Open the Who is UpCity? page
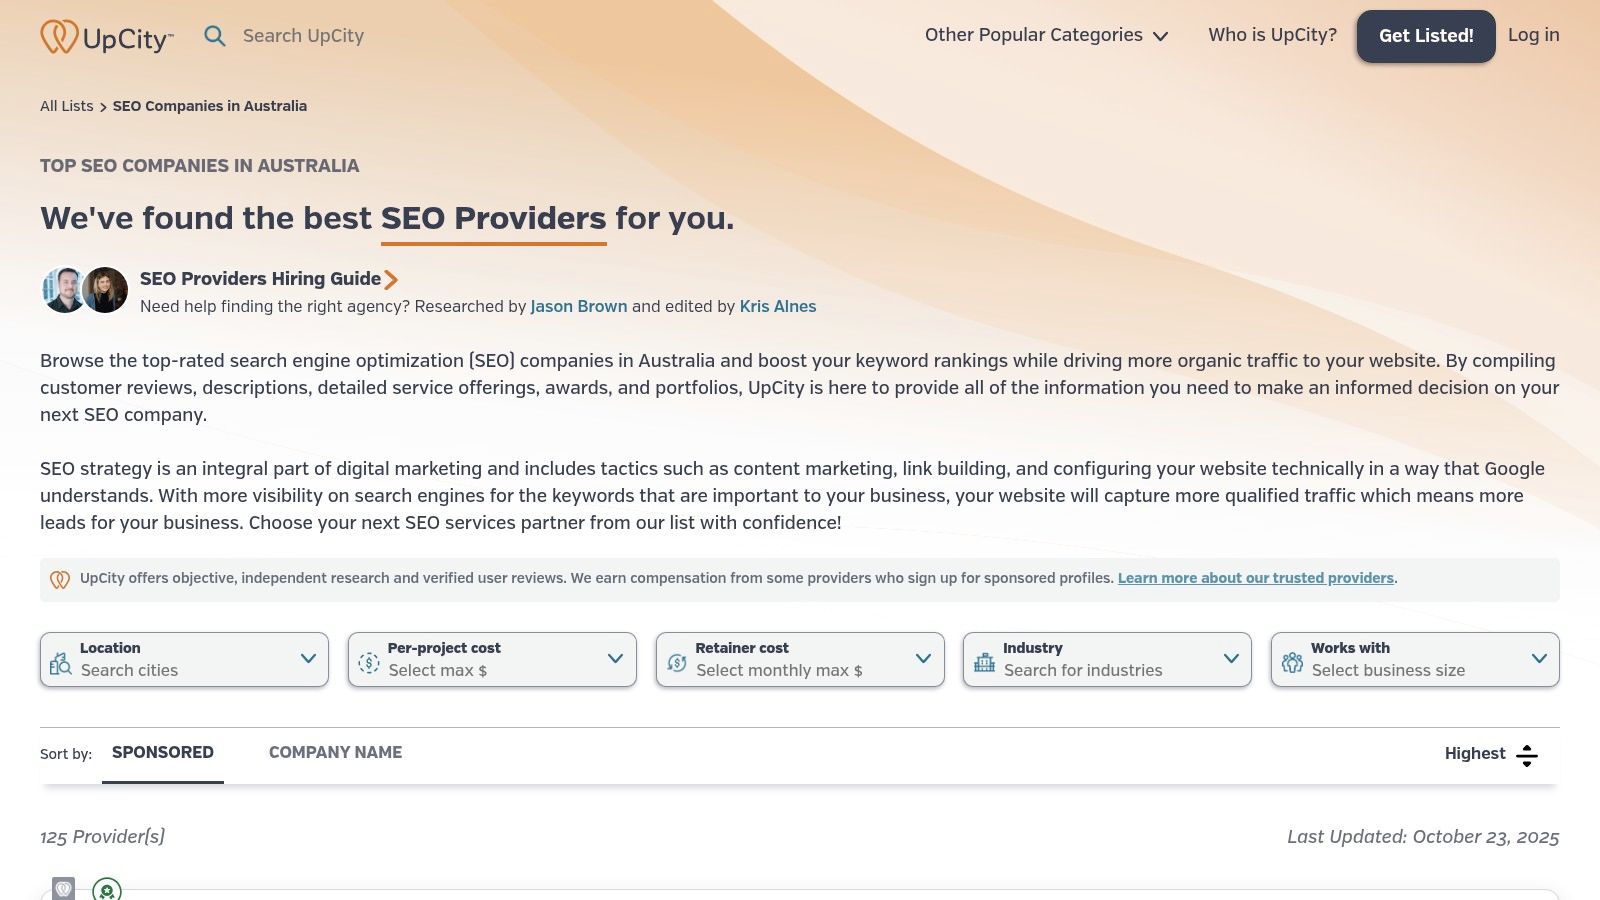Image resolution: width=1600 pixels, height=900 pixels. 1272,36
